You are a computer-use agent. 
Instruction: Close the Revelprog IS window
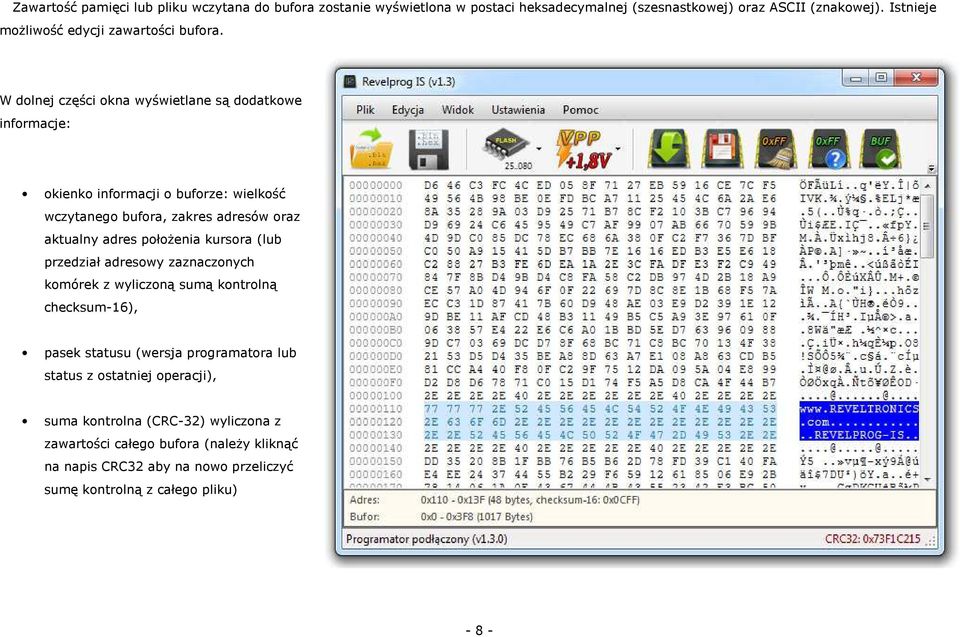point(916,78)
